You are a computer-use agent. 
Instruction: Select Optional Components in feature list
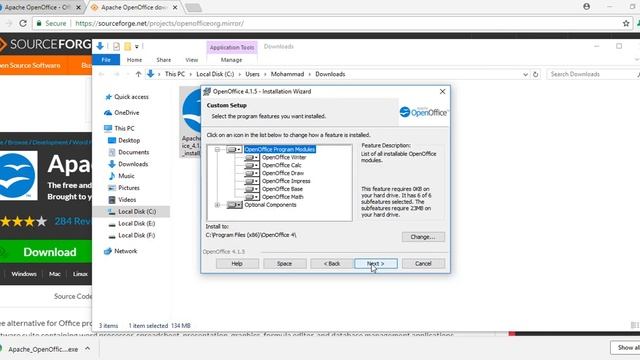pos(270,205)
